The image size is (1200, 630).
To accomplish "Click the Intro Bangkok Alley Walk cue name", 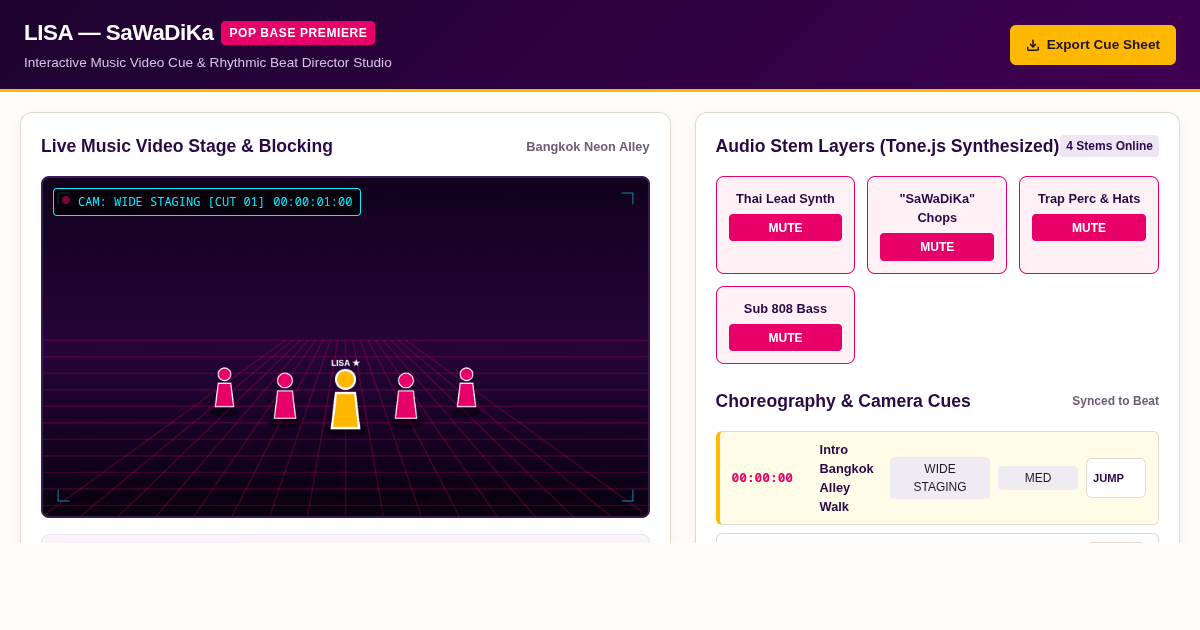I will tap(847, 478).
